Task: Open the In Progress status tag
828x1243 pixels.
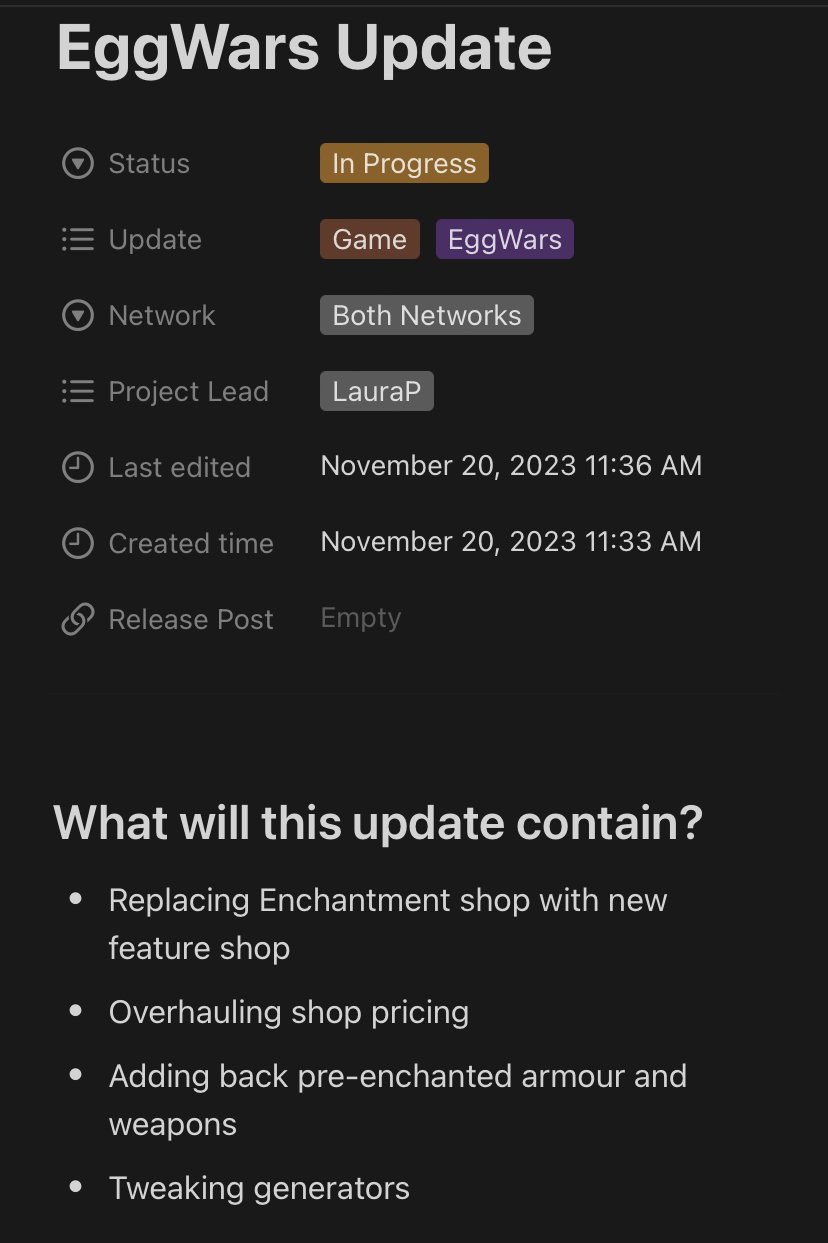Action: point(404,163)
